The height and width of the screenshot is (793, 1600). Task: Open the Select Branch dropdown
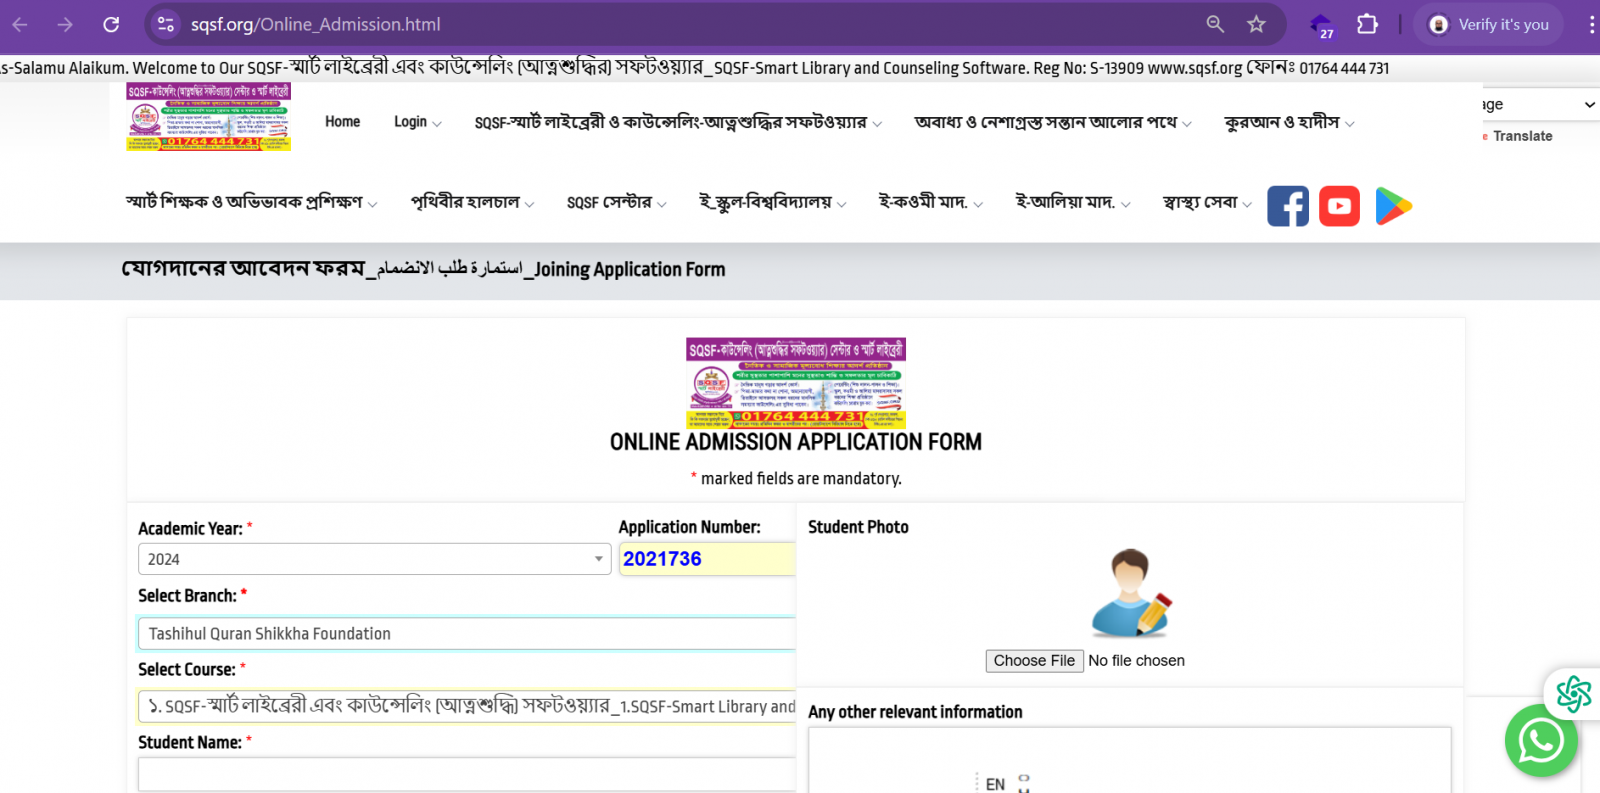pos(466,633)
